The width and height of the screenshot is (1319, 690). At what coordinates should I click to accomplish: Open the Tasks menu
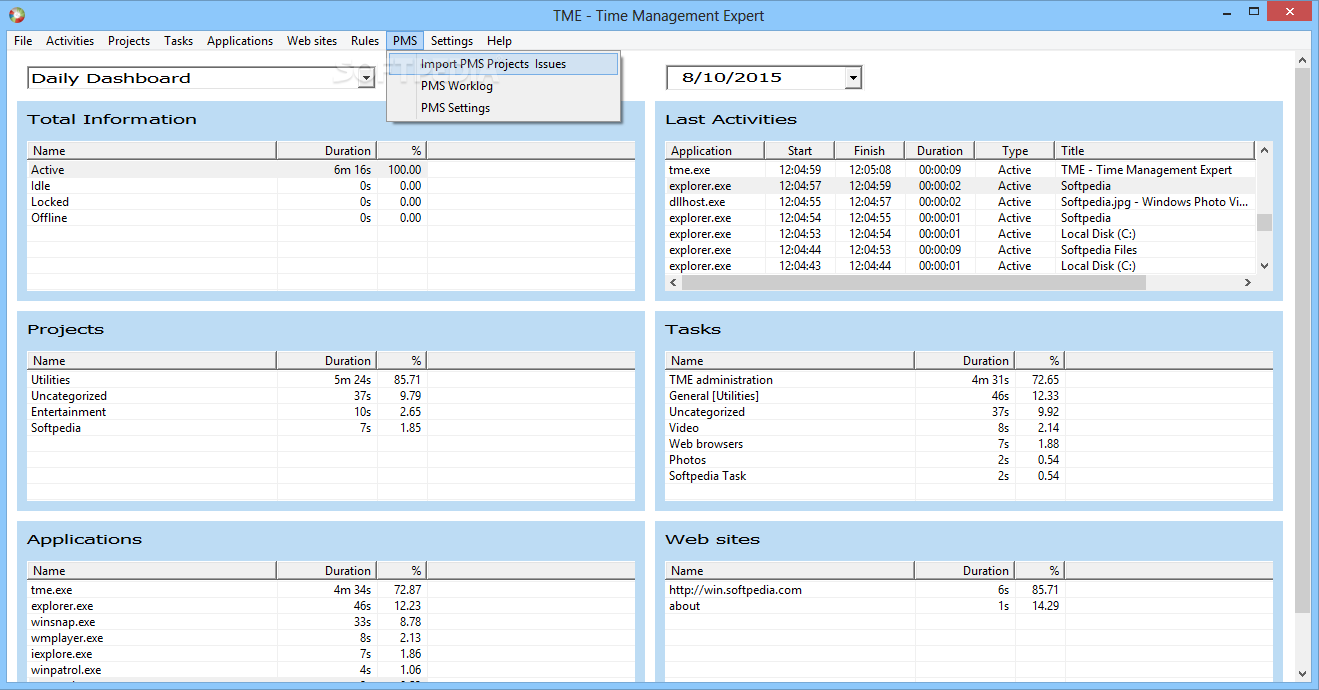tap(179, 41)
